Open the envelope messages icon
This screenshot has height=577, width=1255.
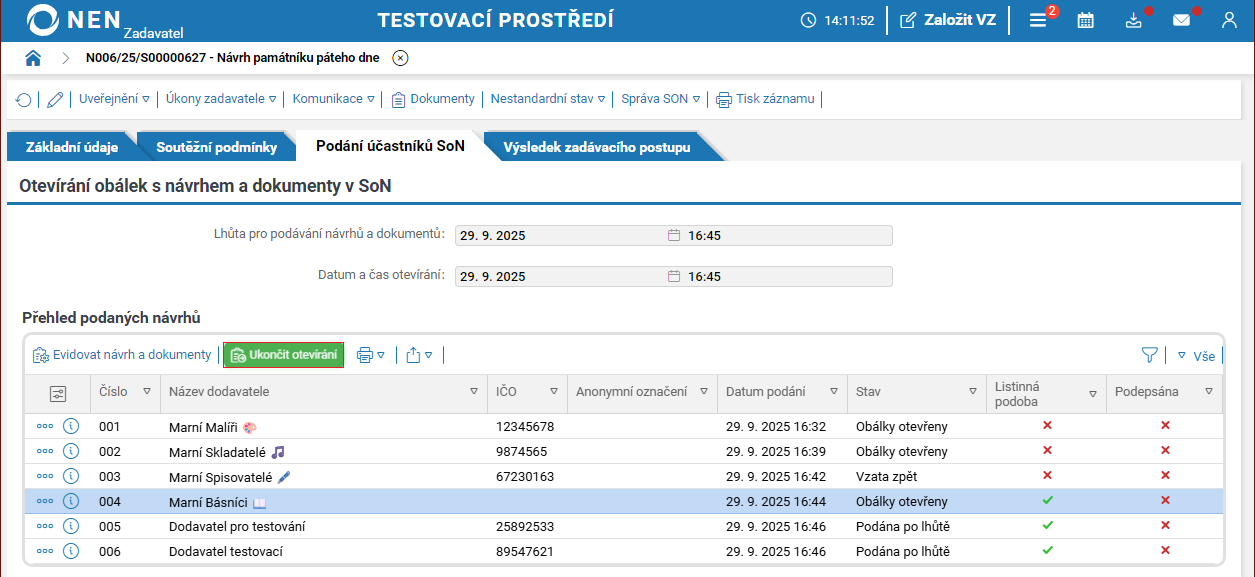1181,20
